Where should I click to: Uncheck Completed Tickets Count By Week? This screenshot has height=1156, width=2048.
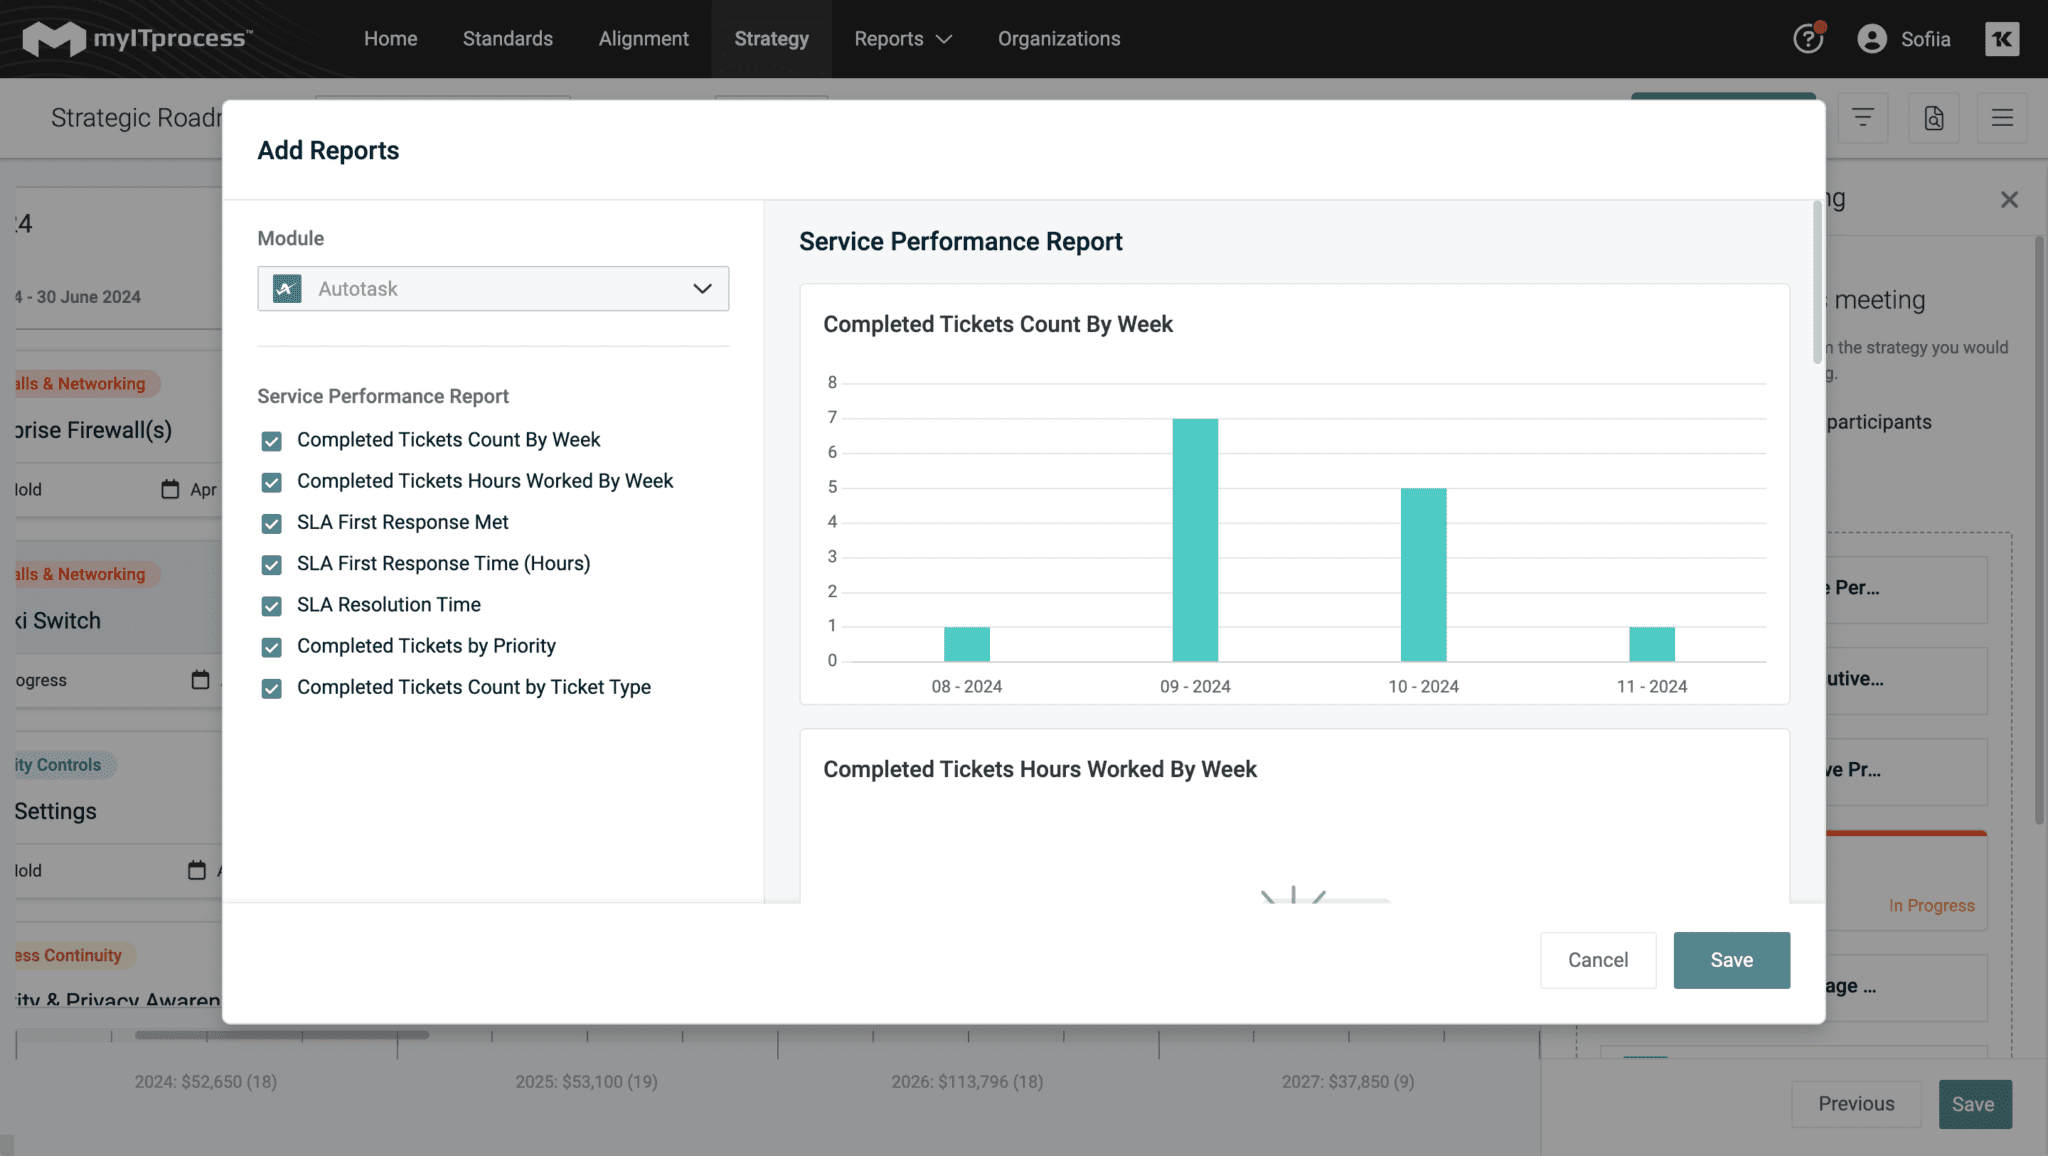[x=271, y=440]
